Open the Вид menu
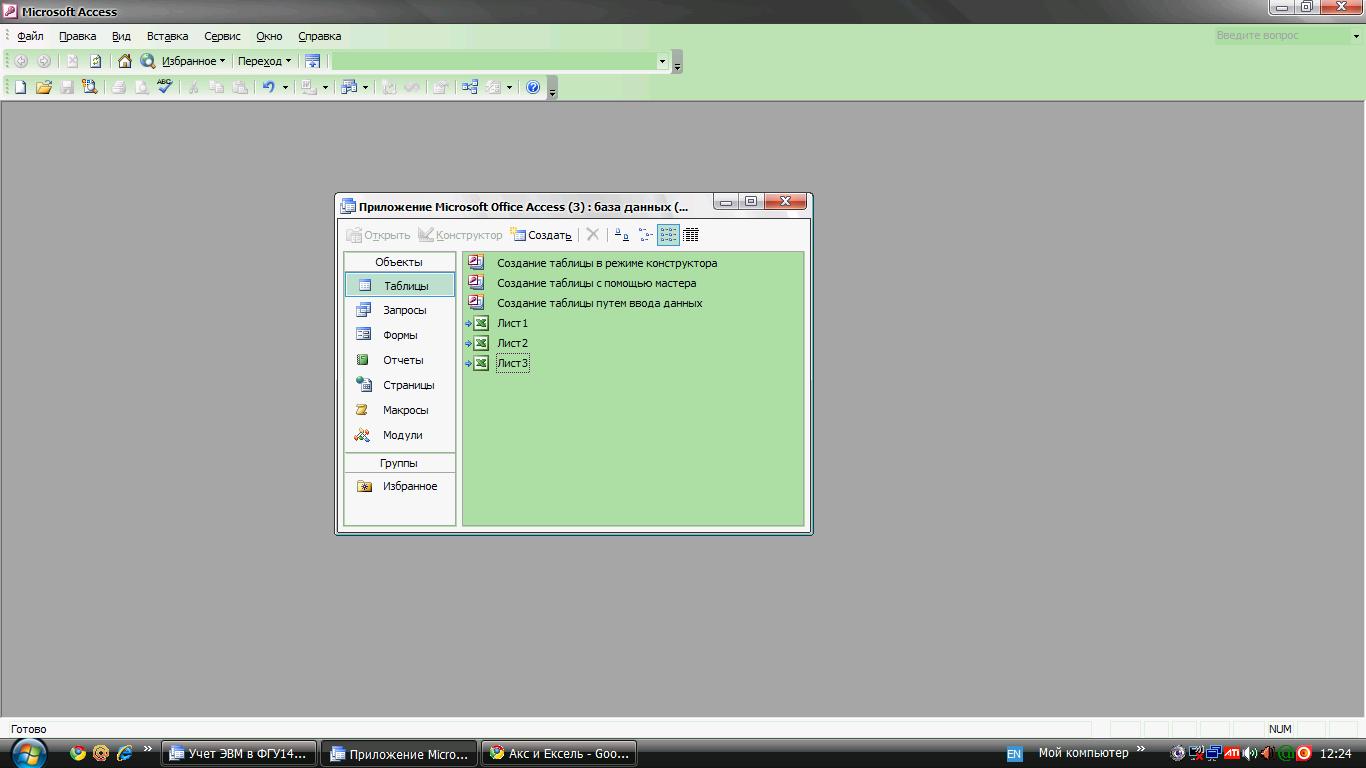Screen dimensions: 1366x768 coord(121,36)
